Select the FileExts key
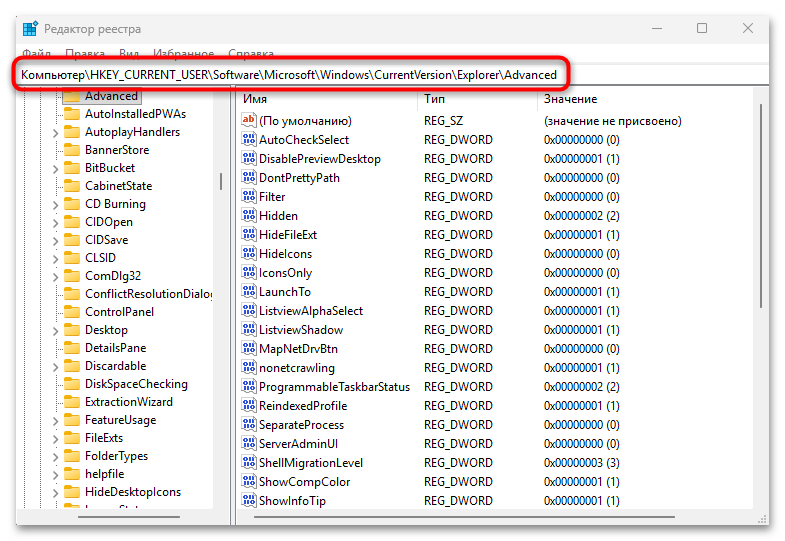 (x=104, y=438)
